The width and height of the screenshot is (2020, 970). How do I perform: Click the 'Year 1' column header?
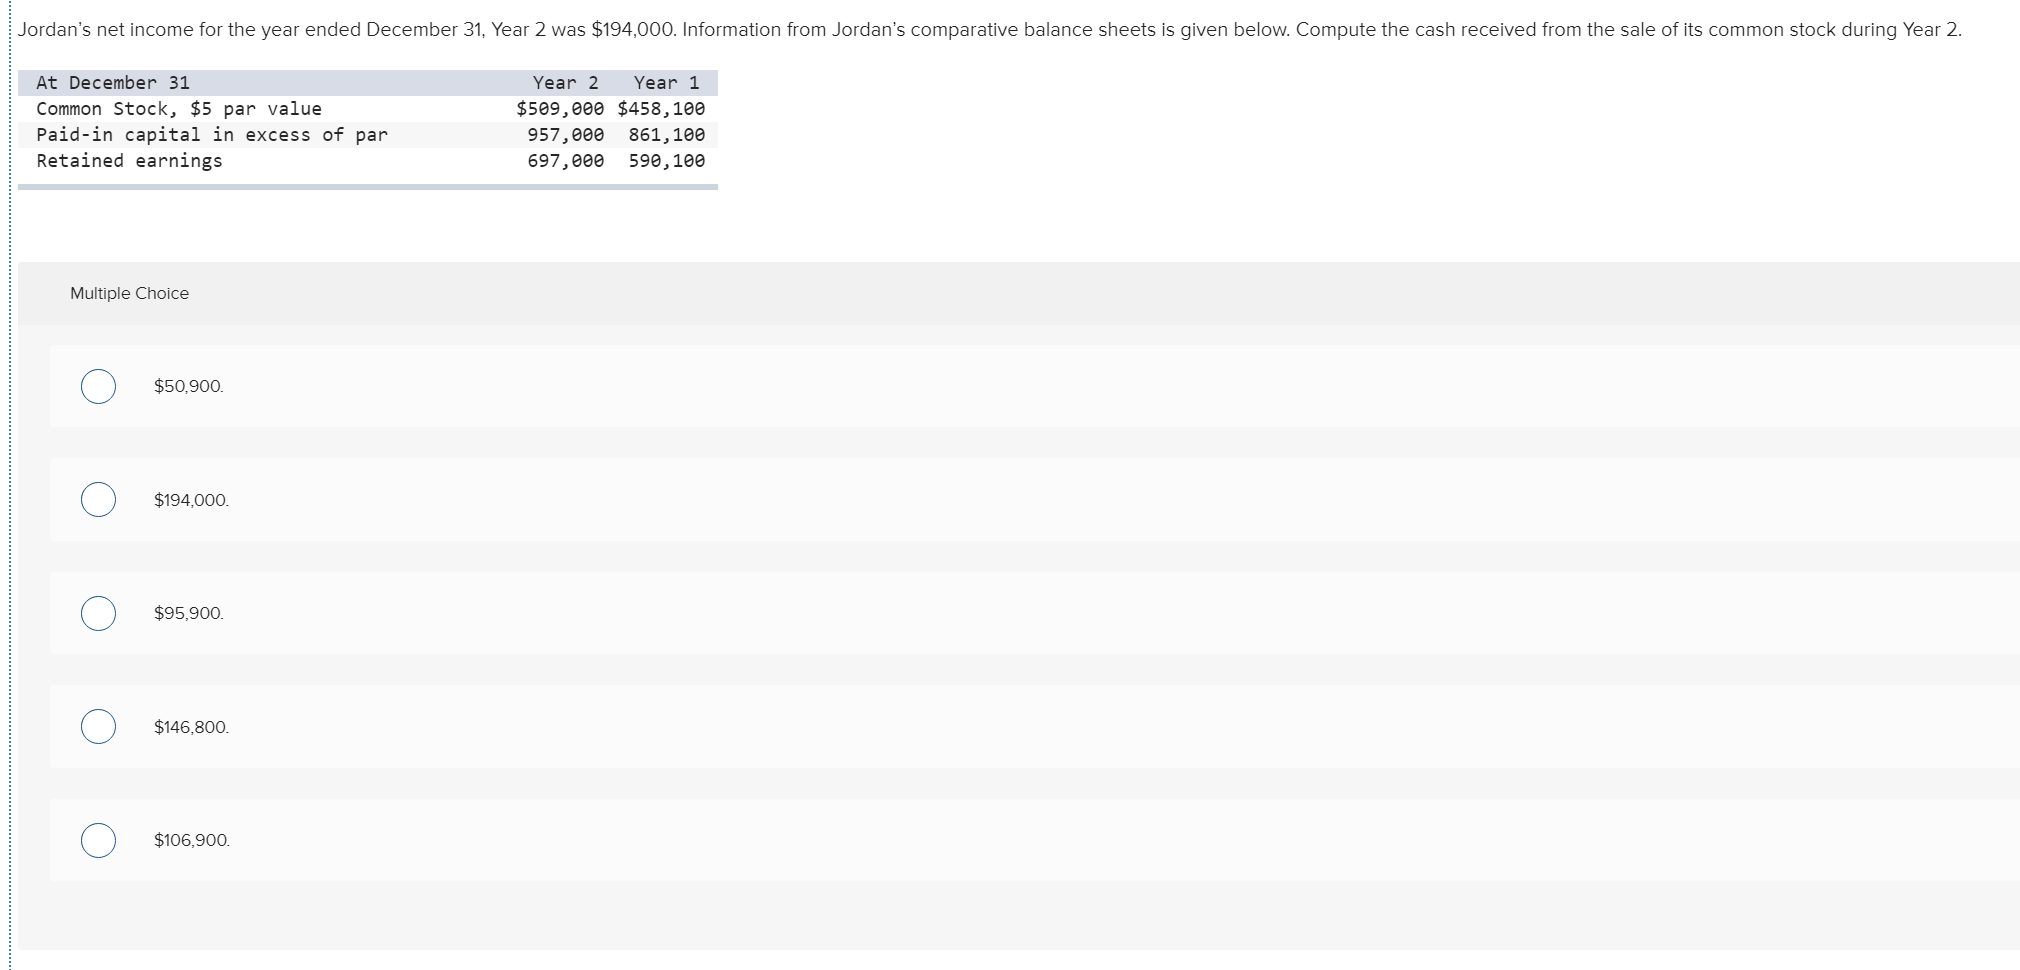click(x=667, y=83)
